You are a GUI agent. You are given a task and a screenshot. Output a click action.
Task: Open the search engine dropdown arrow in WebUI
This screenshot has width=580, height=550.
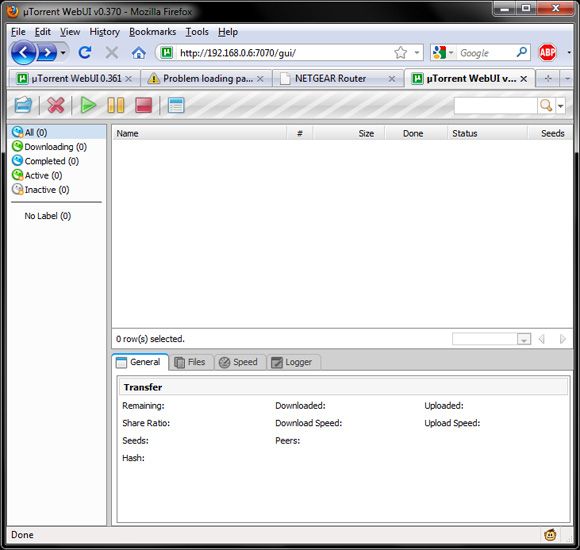[x=560, y=106]
